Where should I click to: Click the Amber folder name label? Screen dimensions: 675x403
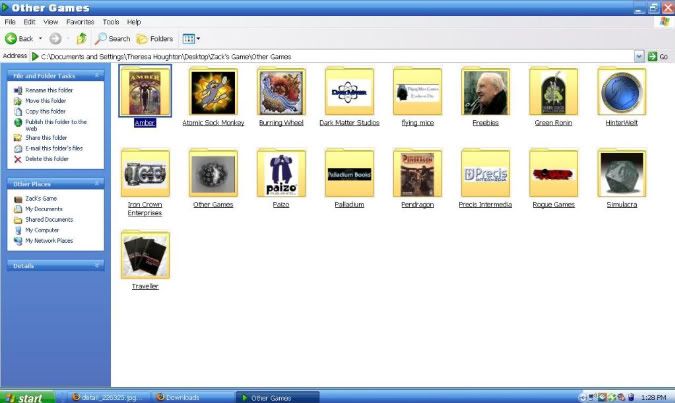click(145, 123)
